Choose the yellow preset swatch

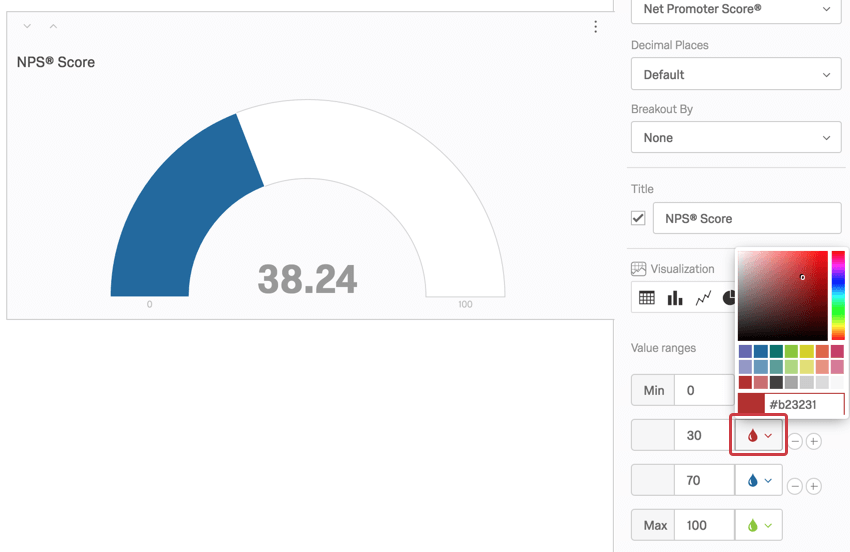pyautogui.click(x=807, y=351)
